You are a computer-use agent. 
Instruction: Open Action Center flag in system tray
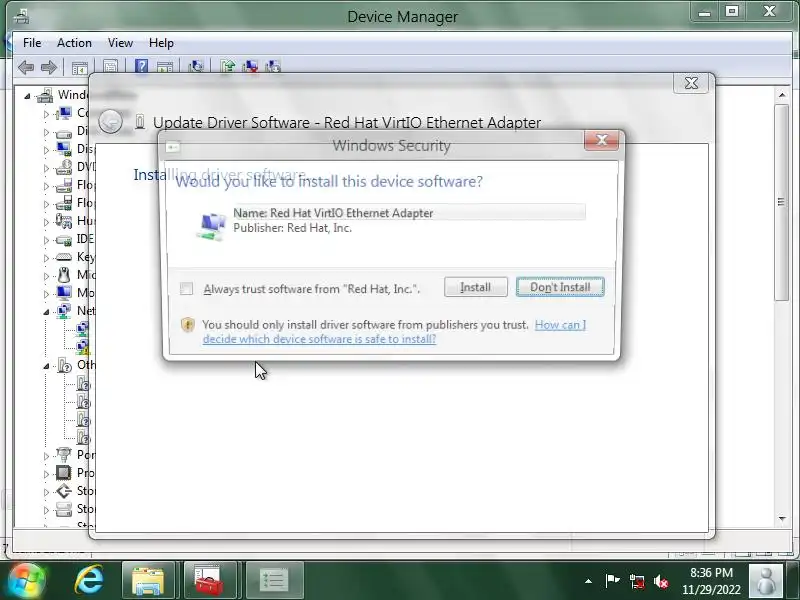(x=612, y=581)
